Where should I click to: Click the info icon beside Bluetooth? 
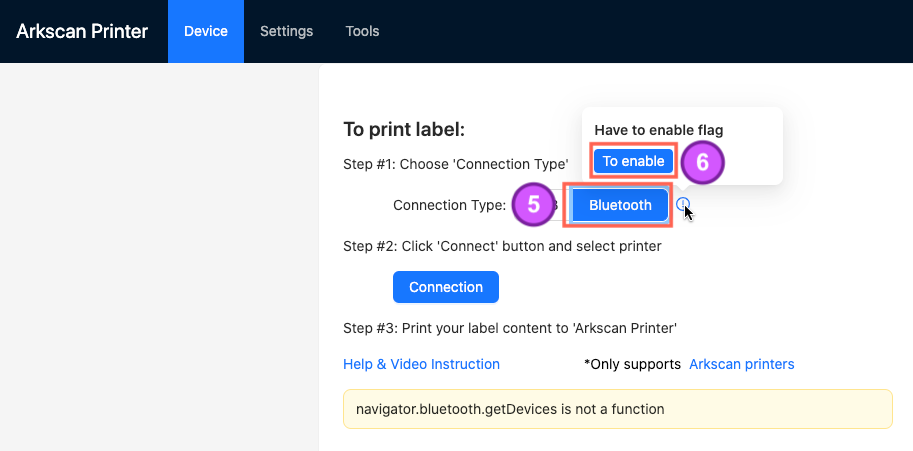[x=683, y=204]
